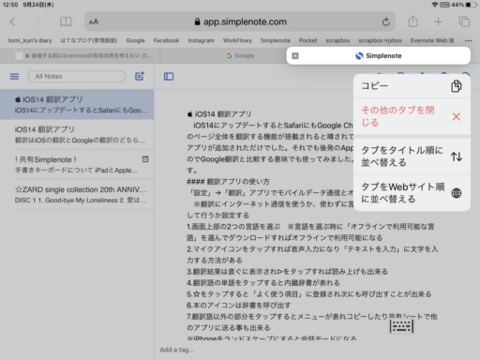Open the scrapbox bookmark

point(338,40)
